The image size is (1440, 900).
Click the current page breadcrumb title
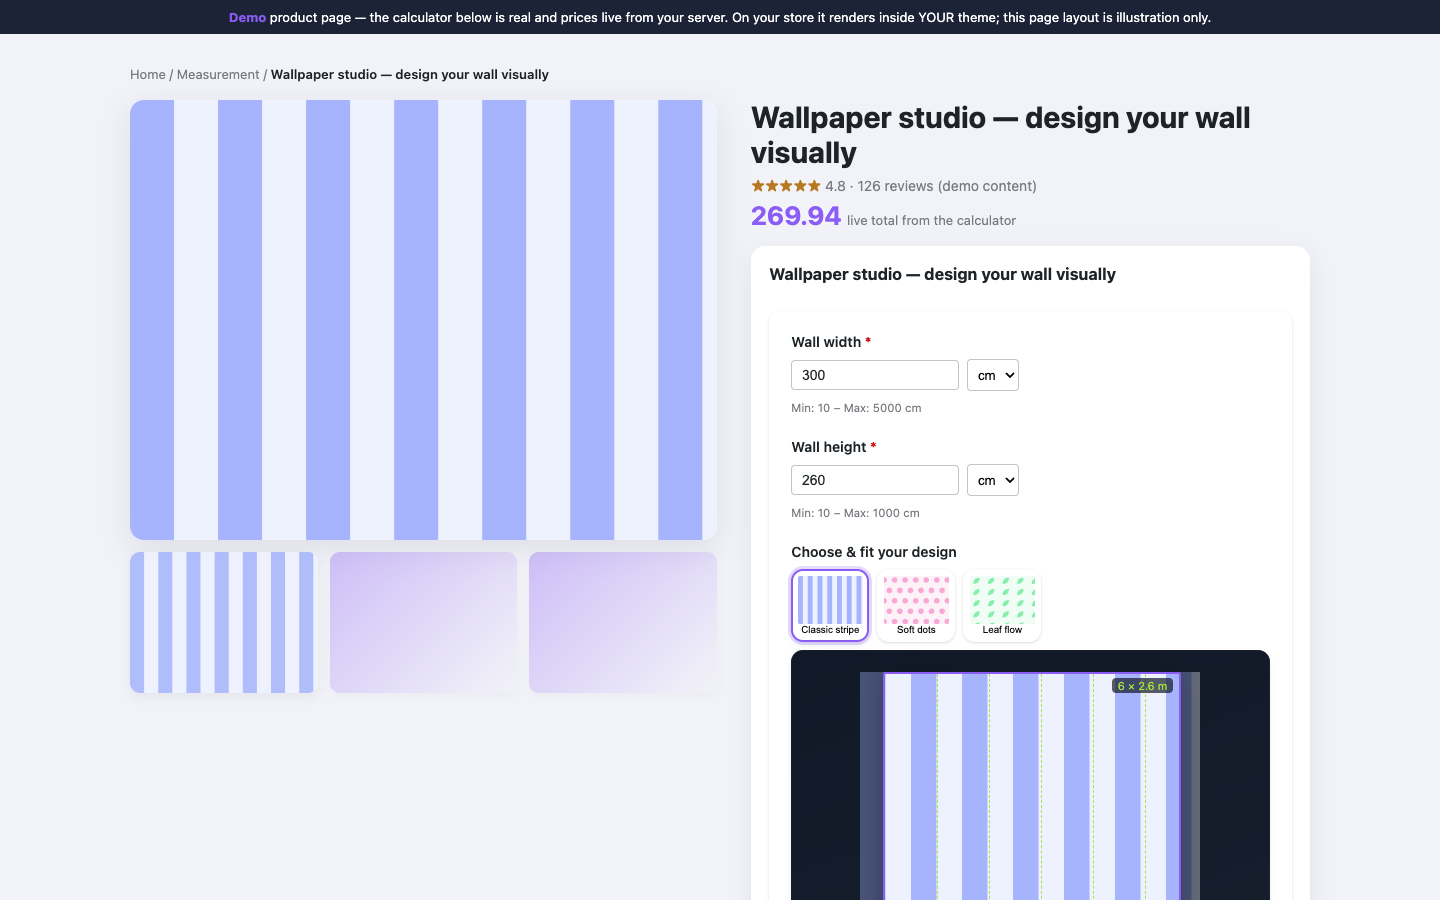click(x=410, y=75)
